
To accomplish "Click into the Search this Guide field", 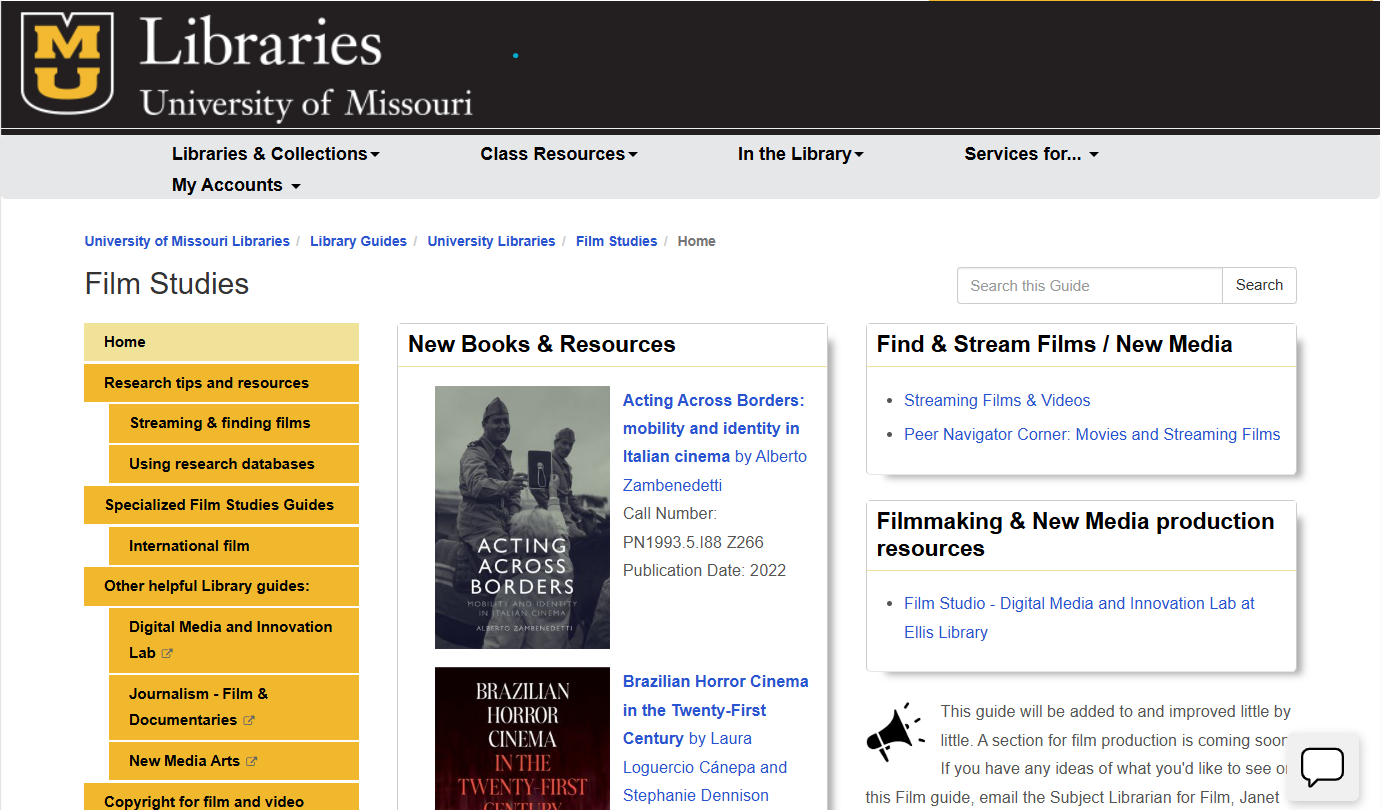I will point(1089,285).
